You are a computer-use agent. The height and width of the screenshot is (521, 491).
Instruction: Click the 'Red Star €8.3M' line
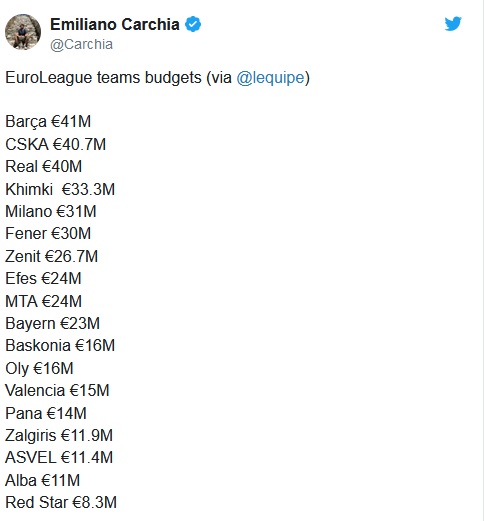[61, 502]
